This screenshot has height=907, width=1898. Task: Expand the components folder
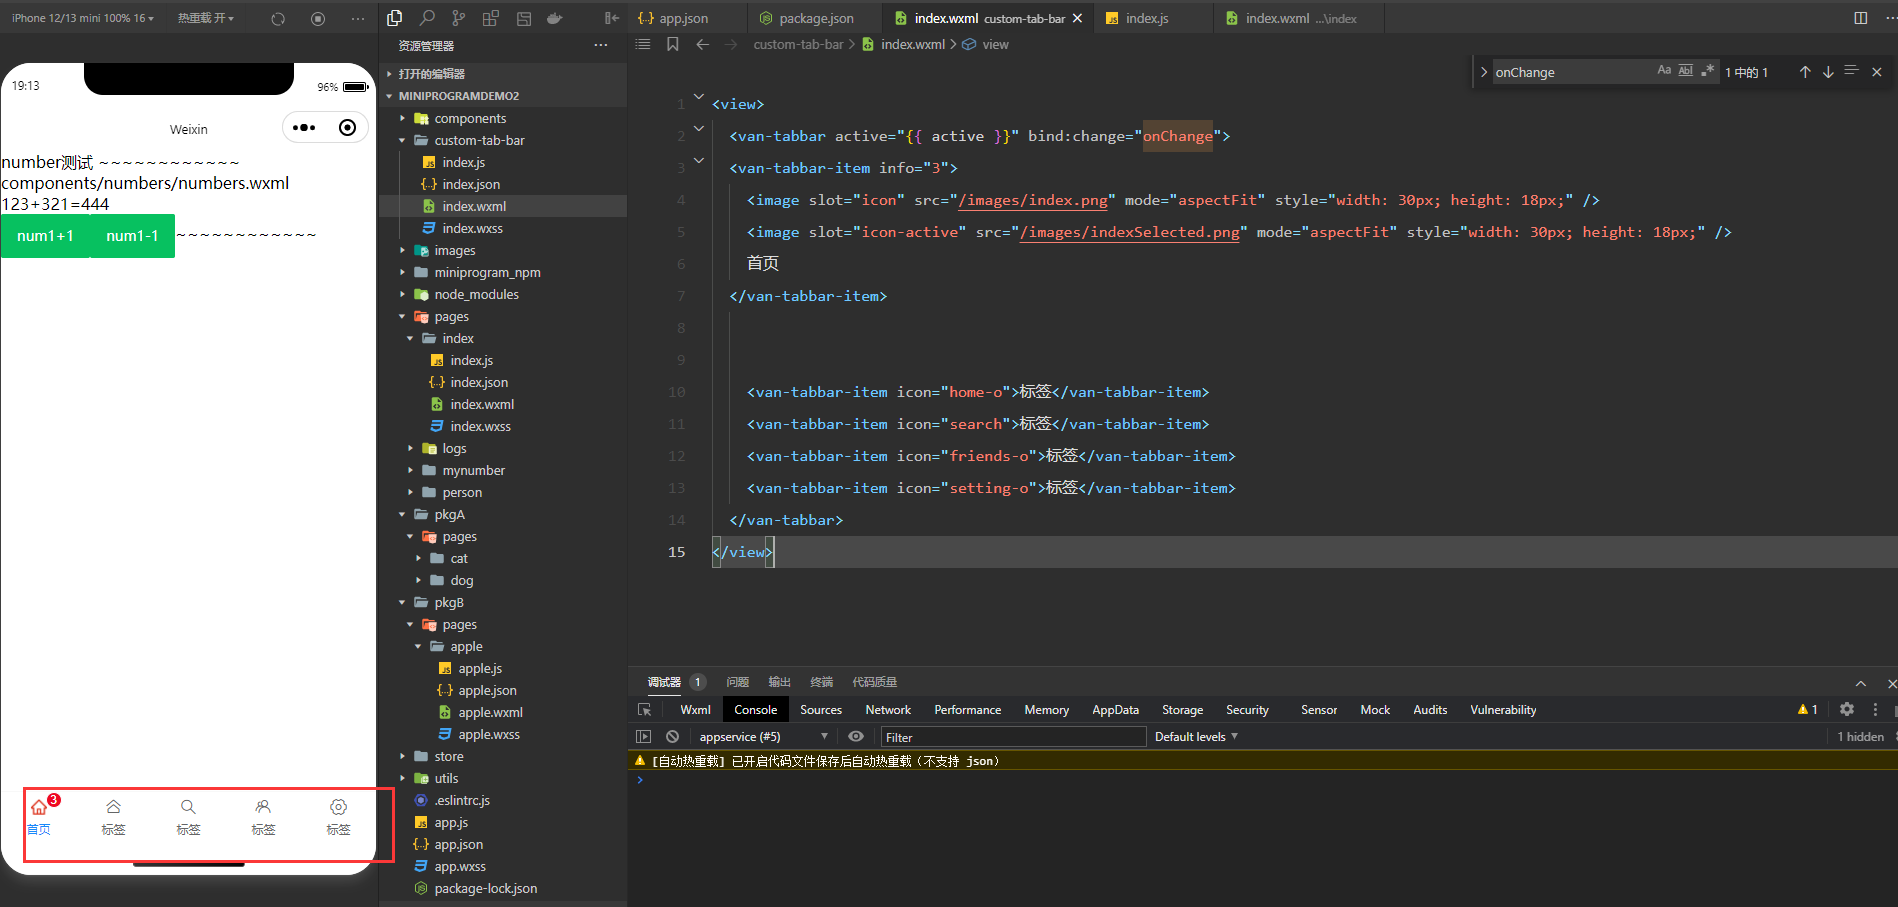469,118
